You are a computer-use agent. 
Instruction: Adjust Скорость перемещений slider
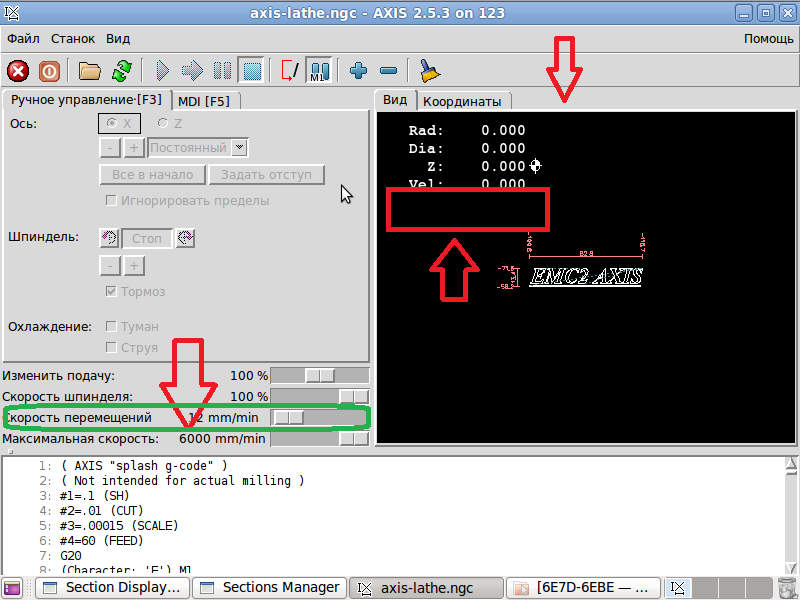pyautogui.click(x=320, y=417)
